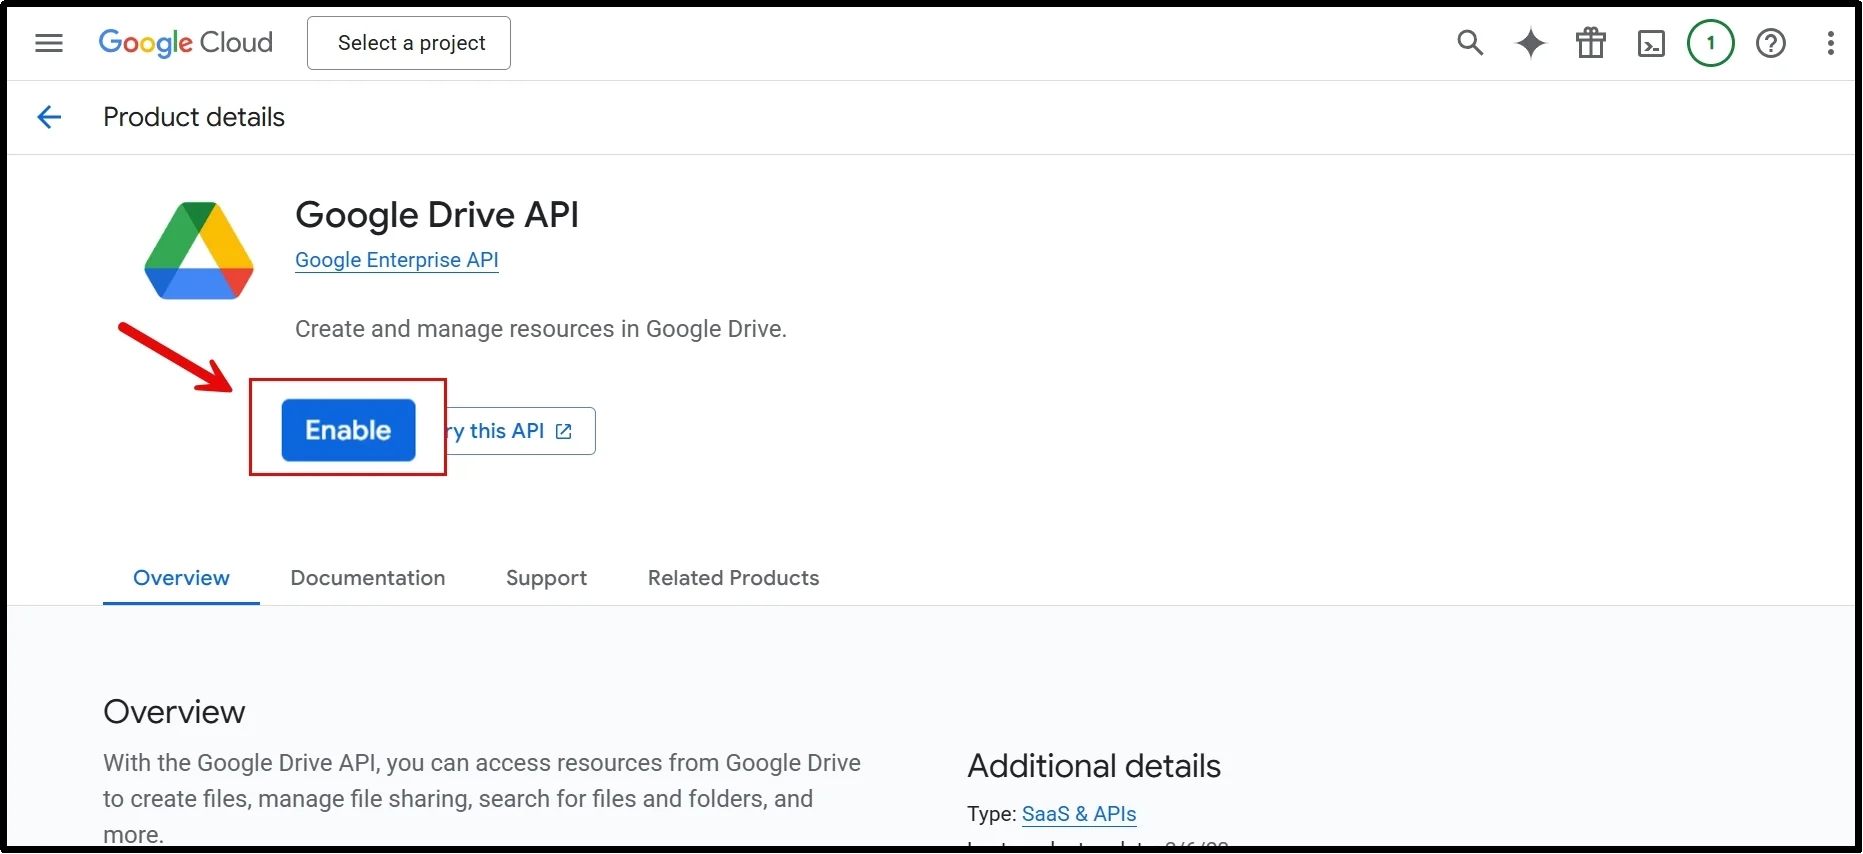Click the Additional details heading
This screenshot has height=854, width=1863.
[1094, 766]
